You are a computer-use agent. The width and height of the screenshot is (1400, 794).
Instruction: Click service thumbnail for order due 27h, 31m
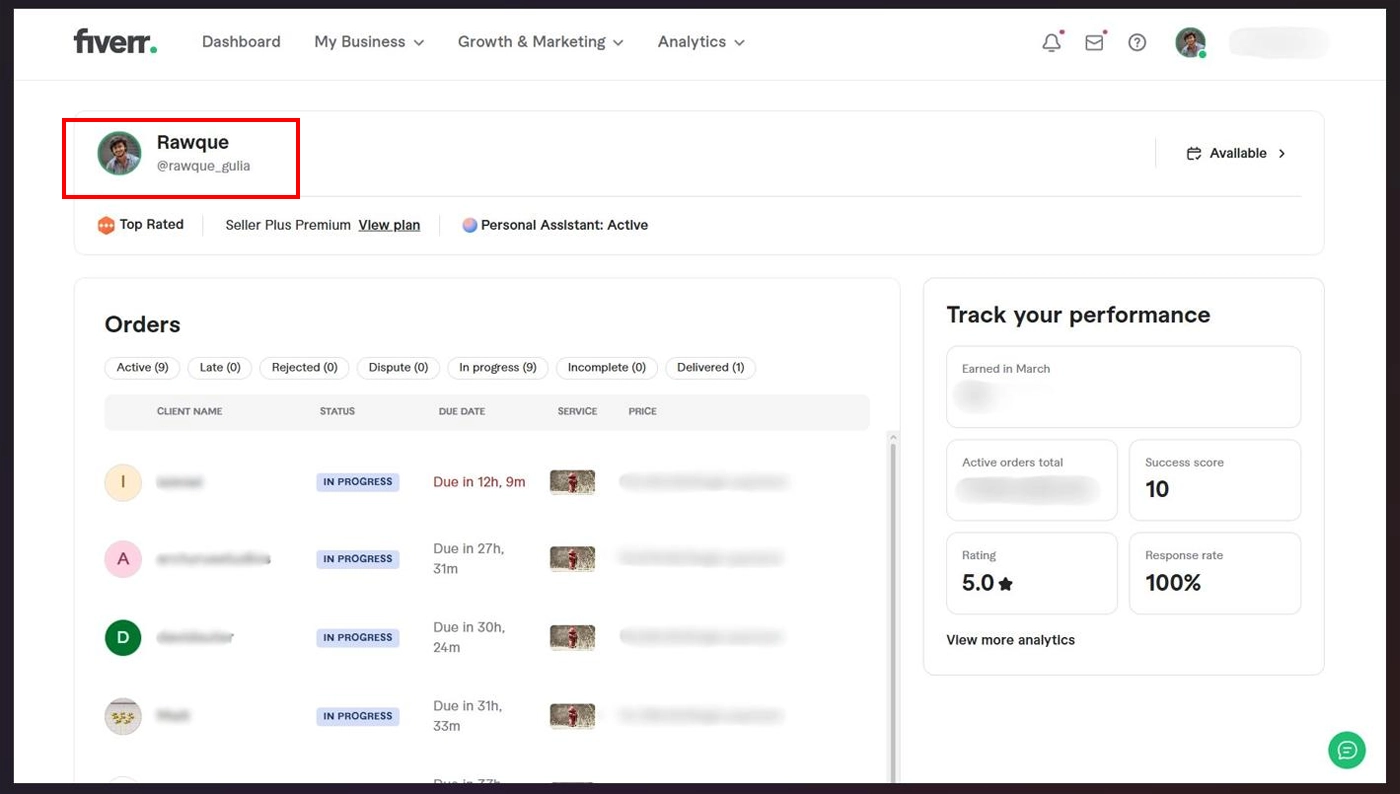[572, 559]
